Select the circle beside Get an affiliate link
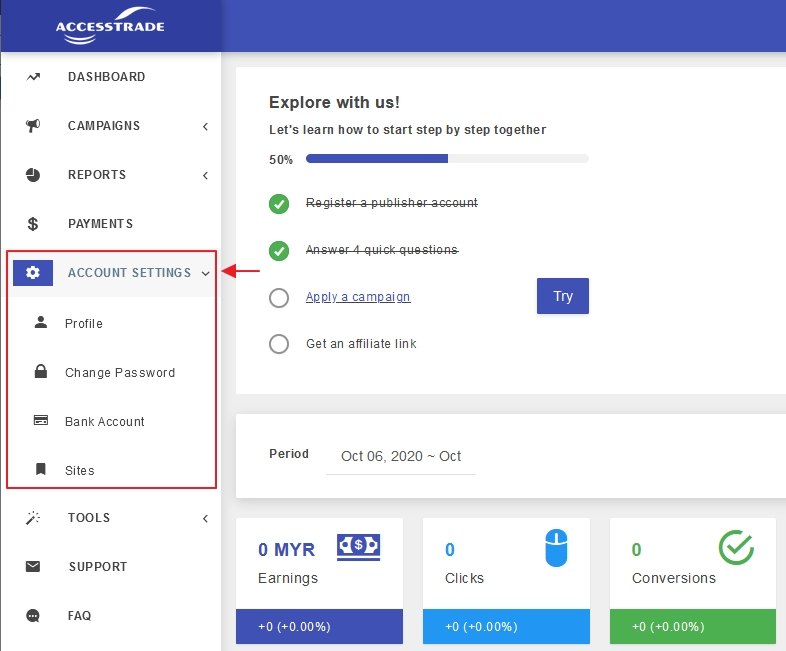This screenshot has height=651, width=786. (x=279, y=344)
